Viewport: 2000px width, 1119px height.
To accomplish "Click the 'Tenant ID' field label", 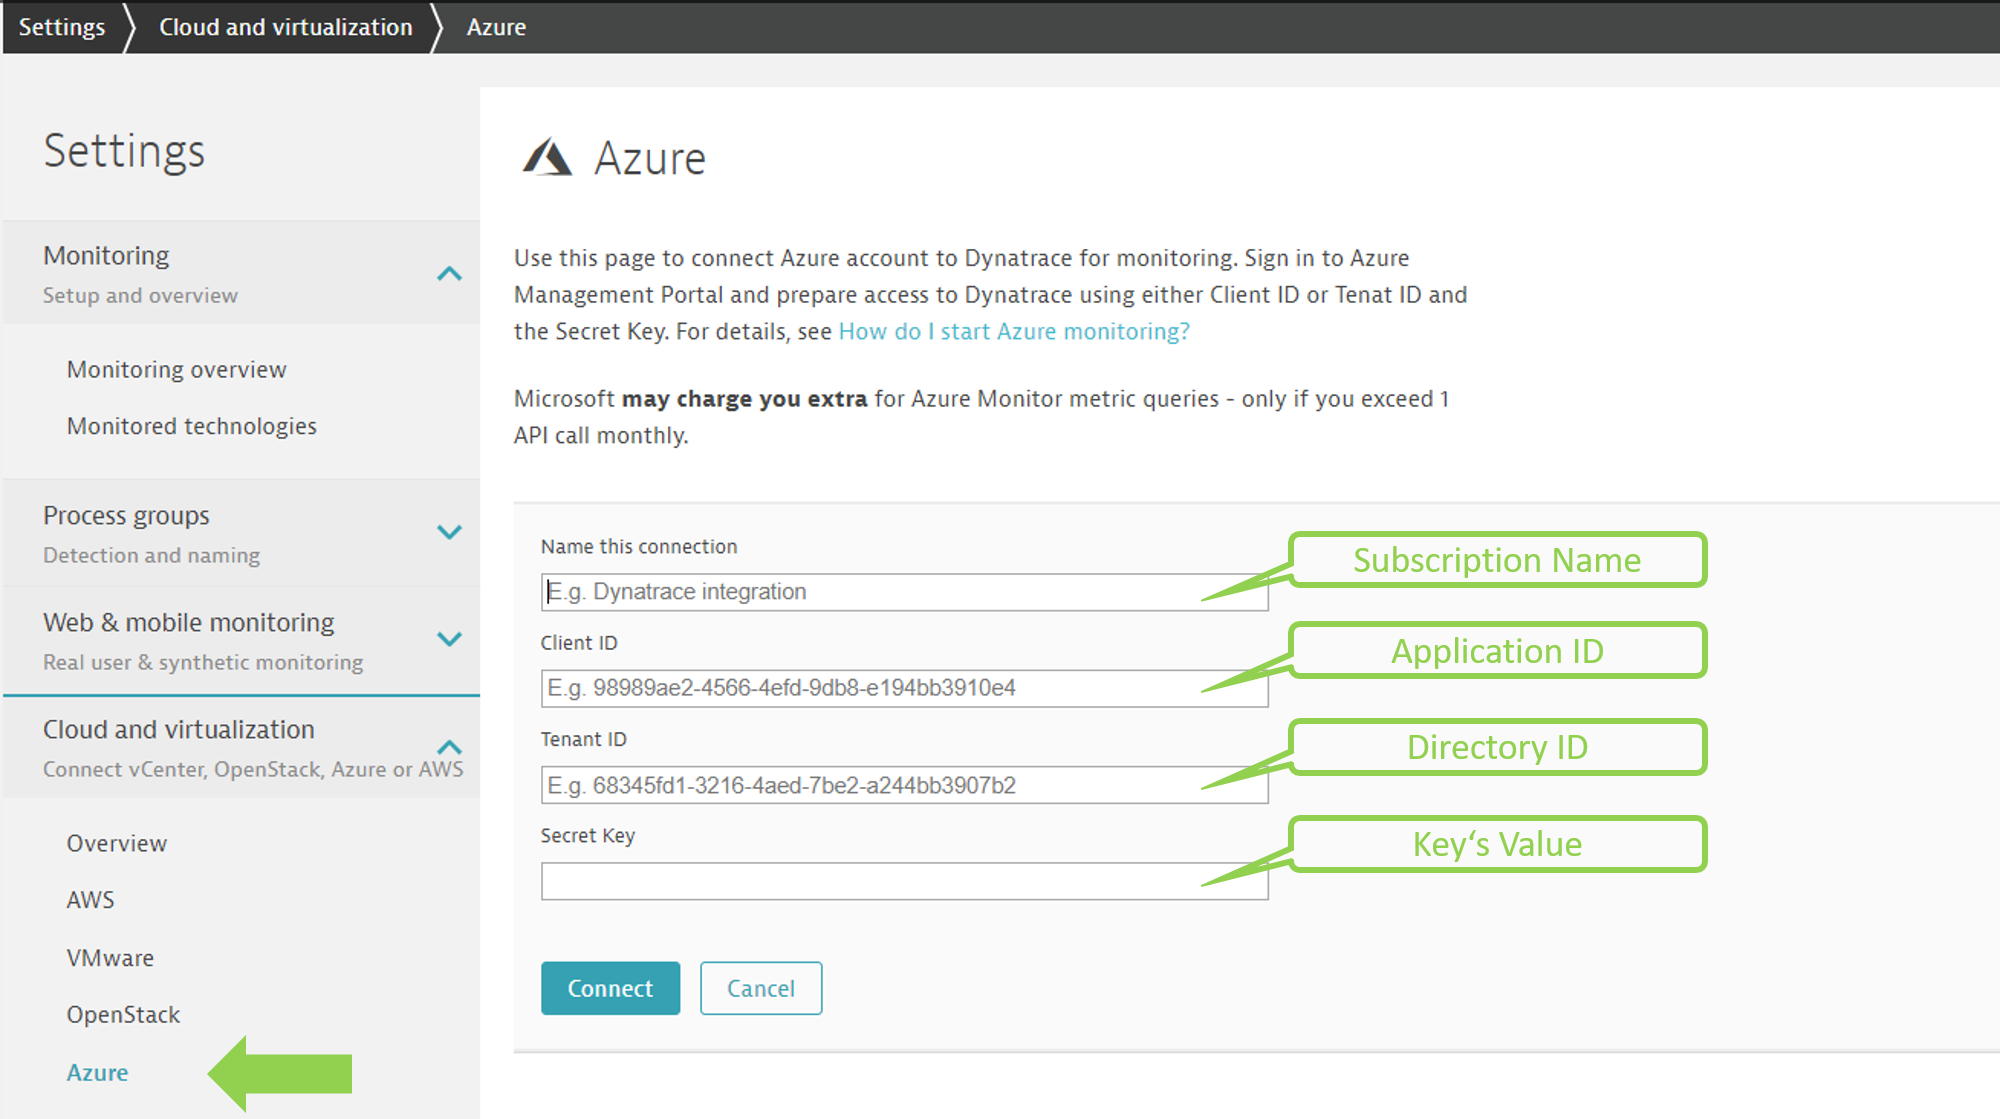I will pos(584,740).
